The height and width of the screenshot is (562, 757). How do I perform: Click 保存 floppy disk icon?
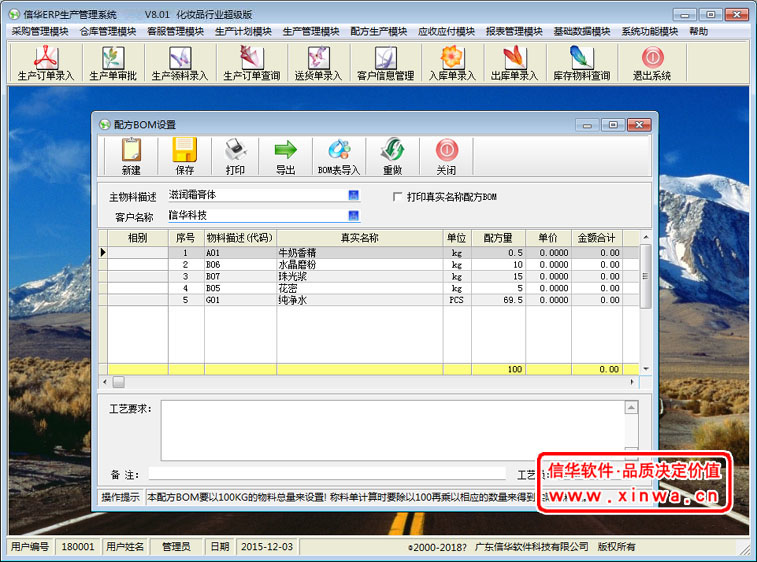pyautogui.click(x=184, y=156)
